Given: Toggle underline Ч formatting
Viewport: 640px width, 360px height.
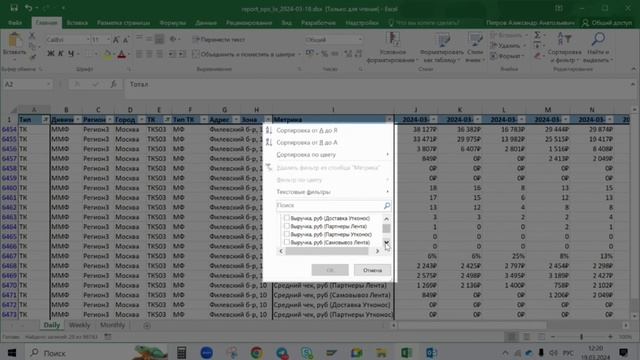Looking at the screenshot, I should coord(71,53).
